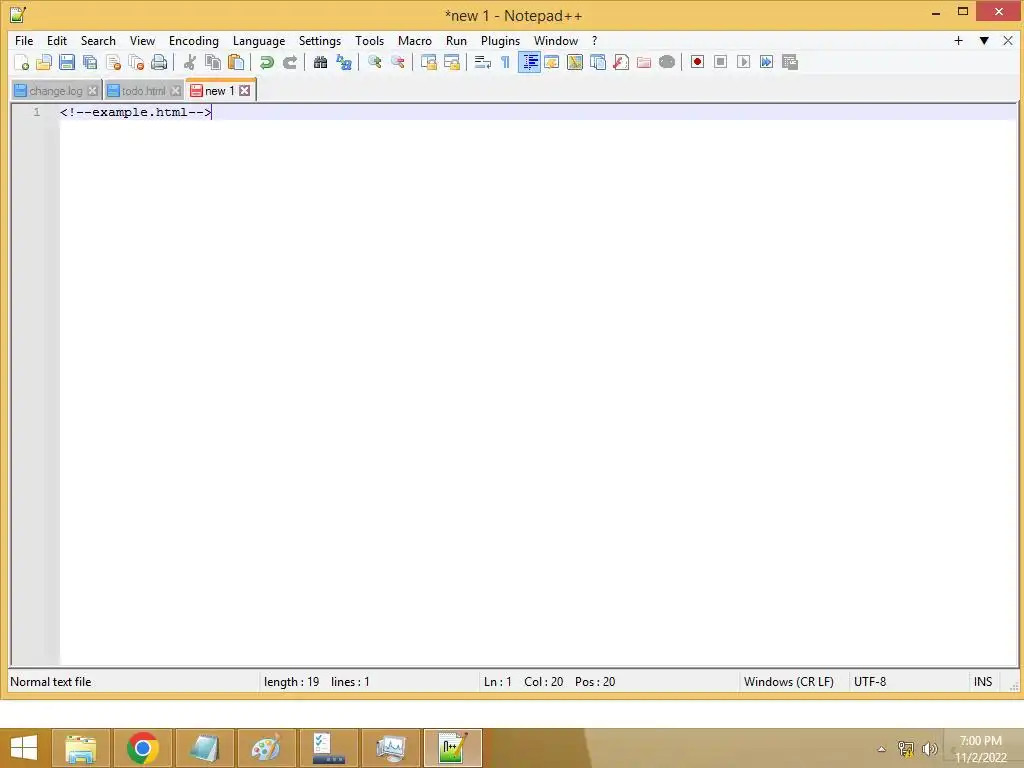
Task: Open the Macro menu
Action: (415, 40)
